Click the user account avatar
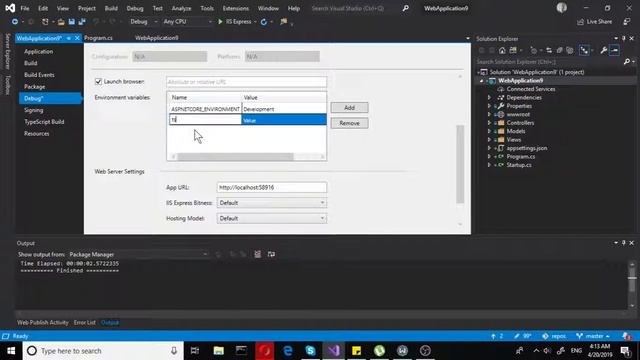This screenshot has width=640, height=360. 562,8
